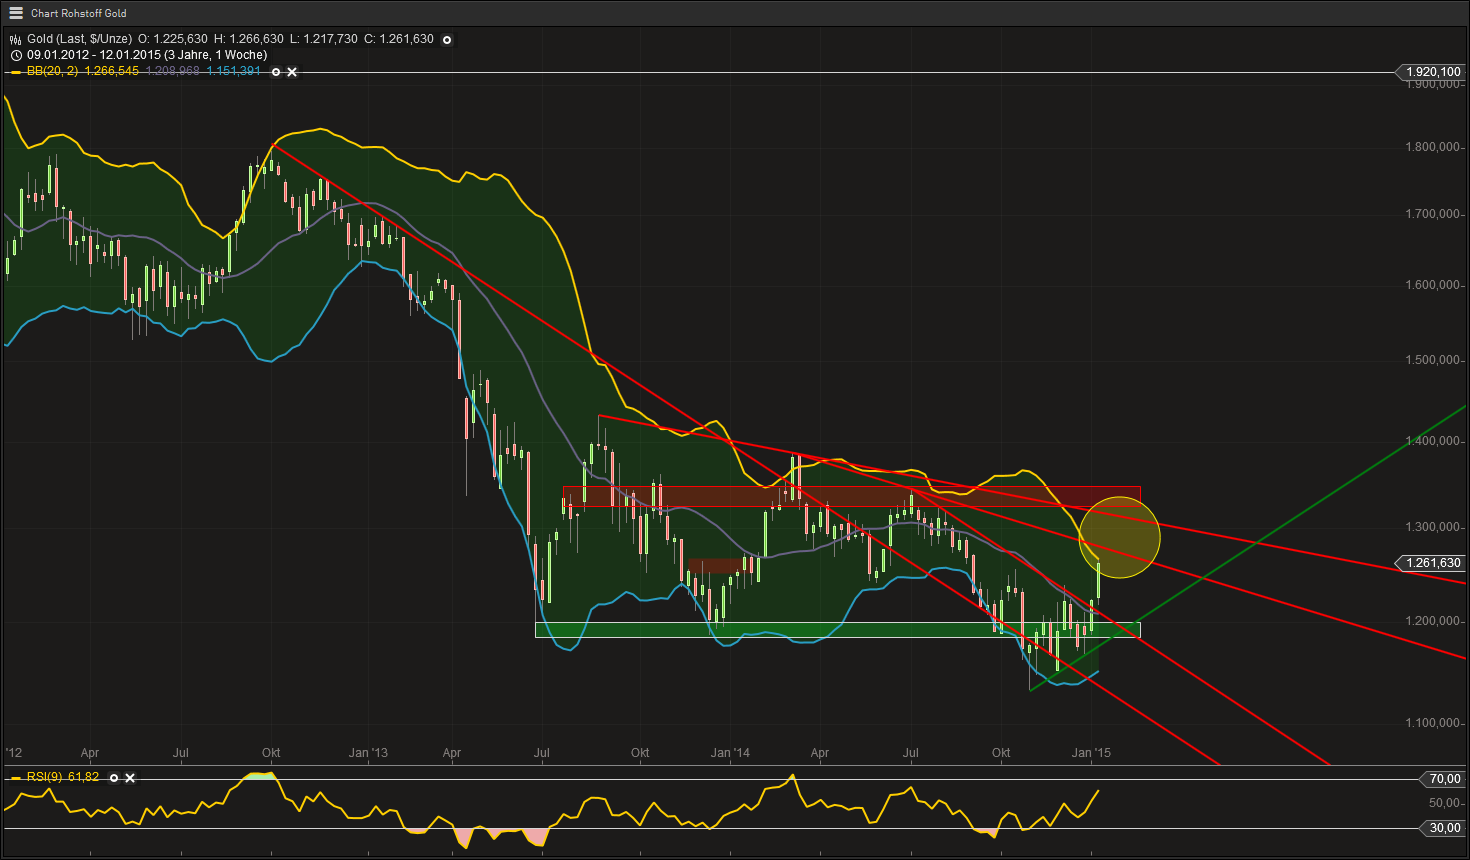Select the RSI(9) 61,82 legend label
Image resolution: width=1470 pixels, height=860 pixels.
[x=62, y=778]
